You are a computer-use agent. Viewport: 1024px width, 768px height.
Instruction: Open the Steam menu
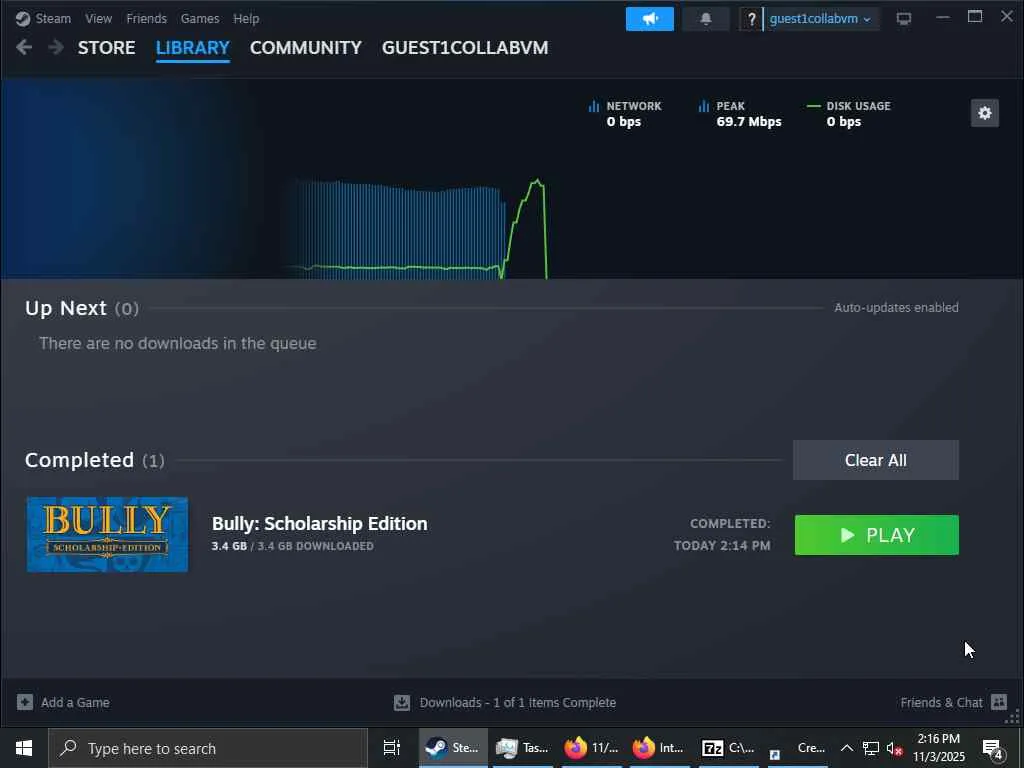(x=53, y=19)
